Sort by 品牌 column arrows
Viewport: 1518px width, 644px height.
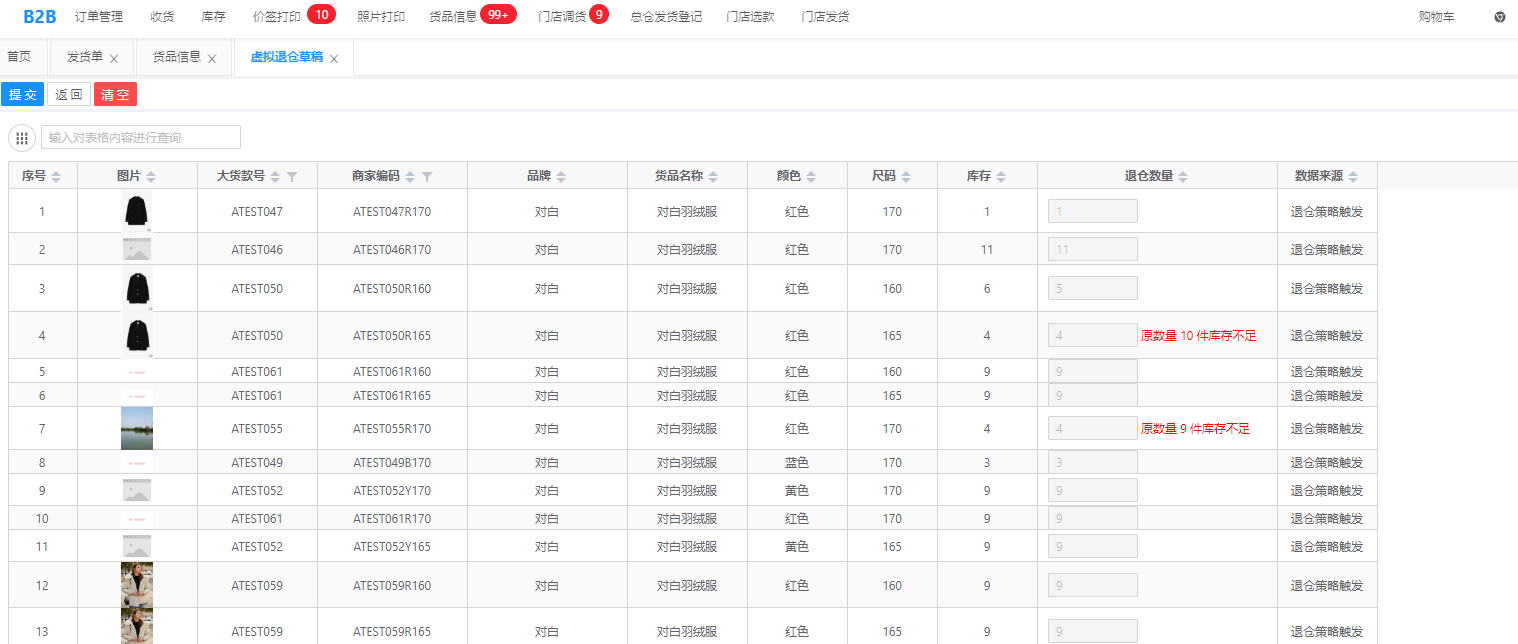point(561,177)
